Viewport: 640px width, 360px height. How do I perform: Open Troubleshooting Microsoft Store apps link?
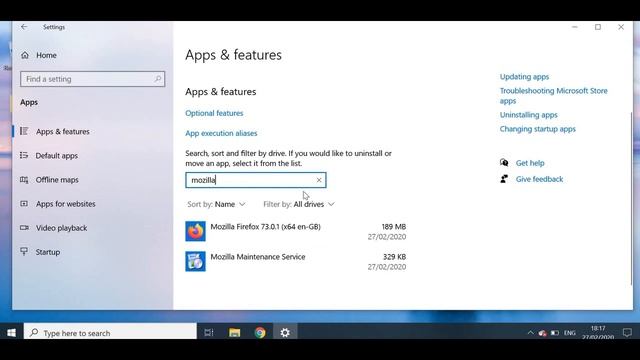click(x=553, y=96)
